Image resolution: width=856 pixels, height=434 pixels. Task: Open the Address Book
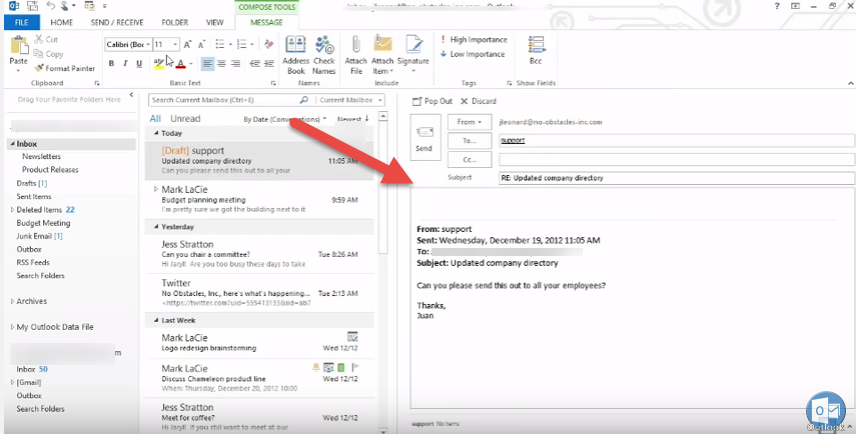pos(296,55)
